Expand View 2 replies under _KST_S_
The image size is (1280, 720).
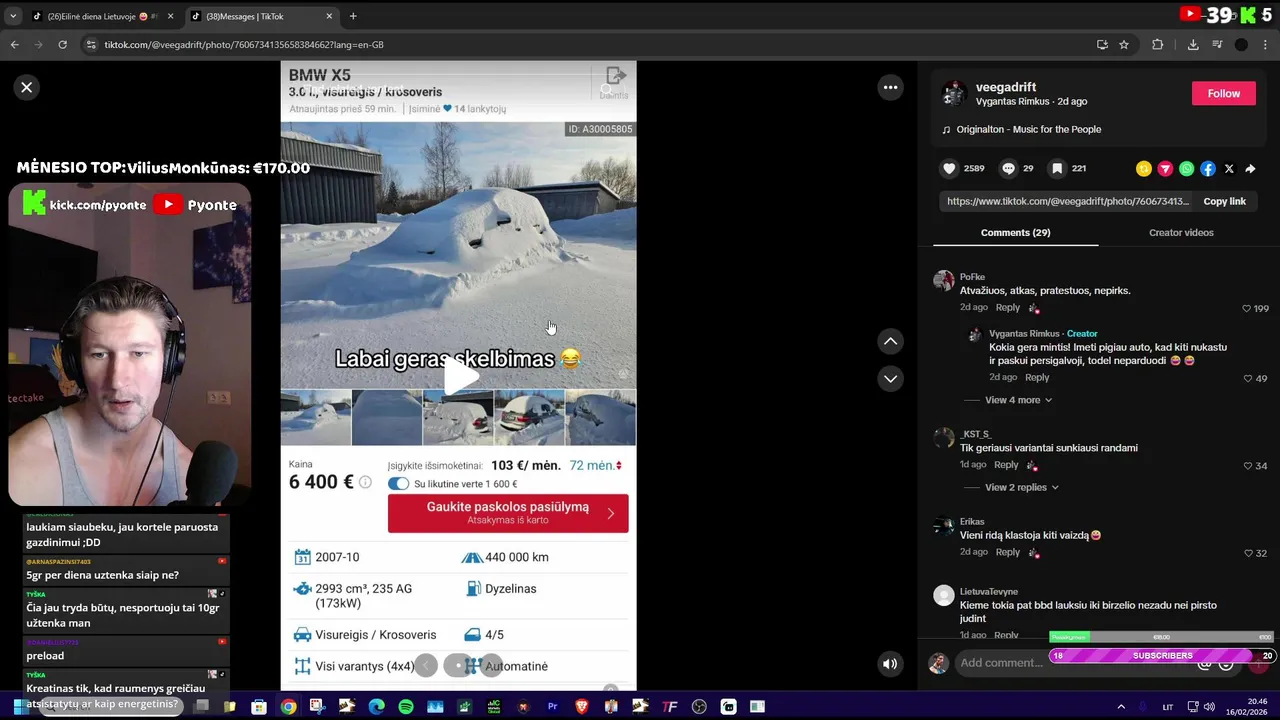(1022, 487)
